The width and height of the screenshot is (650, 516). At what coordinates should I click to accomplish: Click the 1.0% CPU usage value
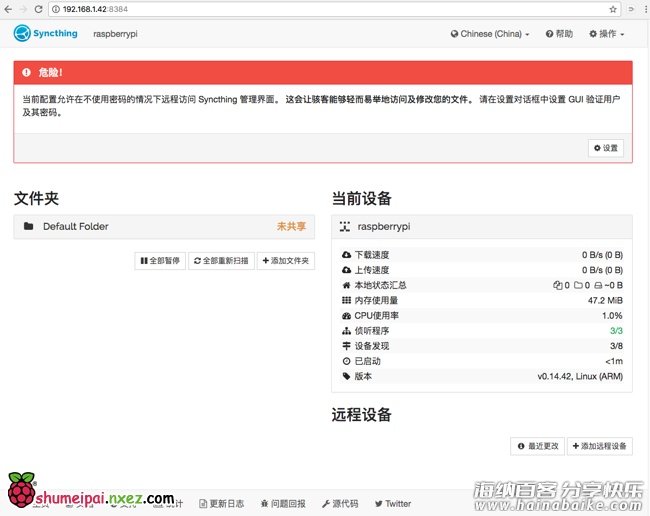pyautogui.click(x=612, y=316)
